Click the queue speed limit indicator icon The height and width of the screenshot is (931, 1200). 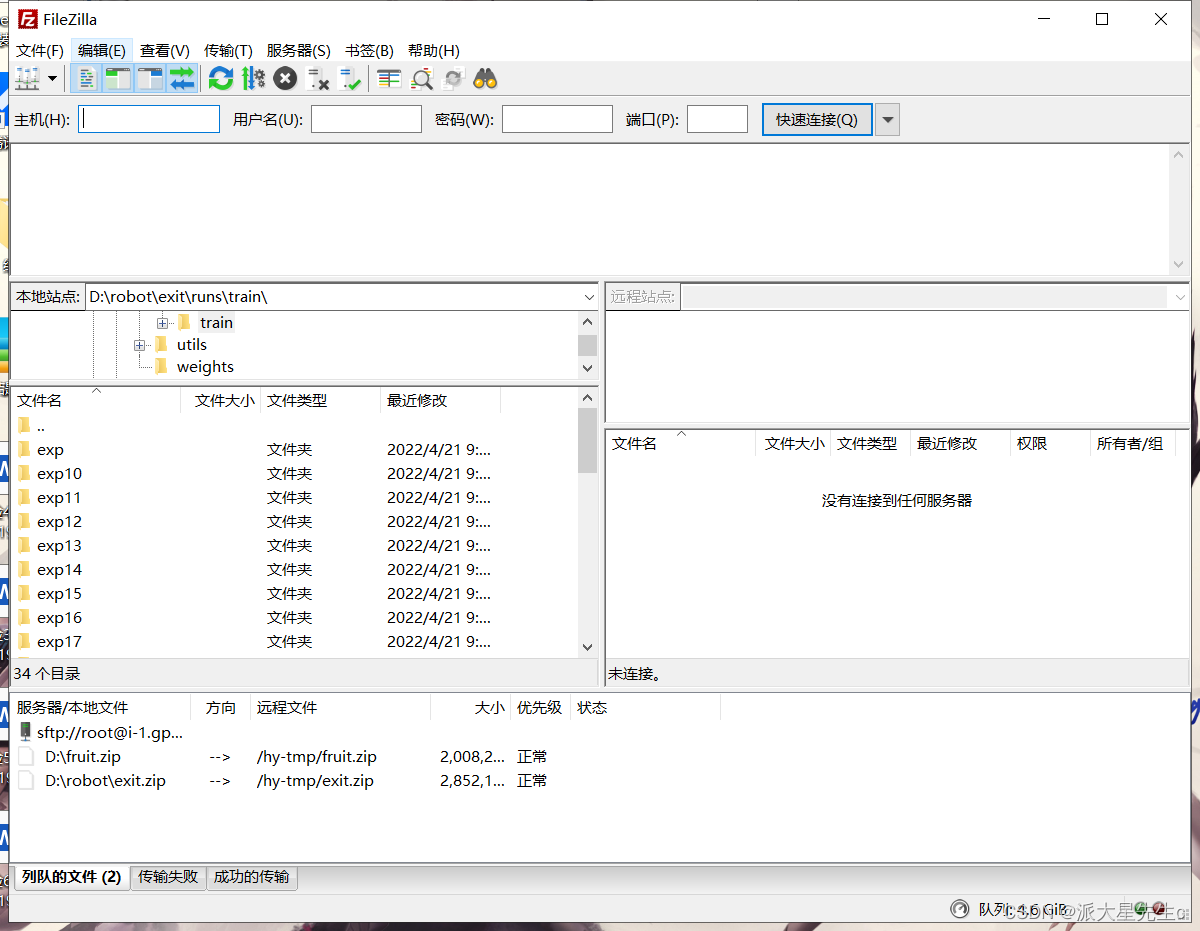coord(959,909)
